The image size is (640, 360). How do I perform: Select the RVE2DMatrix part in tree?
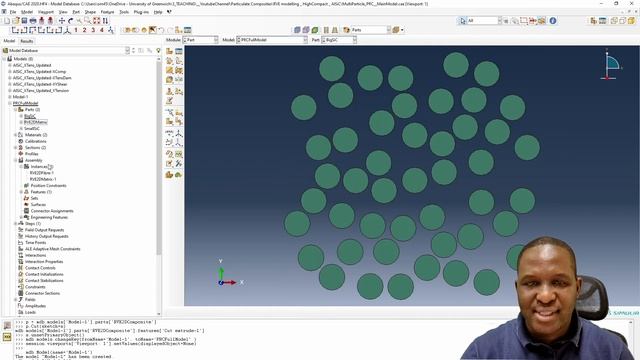(36, 122)
